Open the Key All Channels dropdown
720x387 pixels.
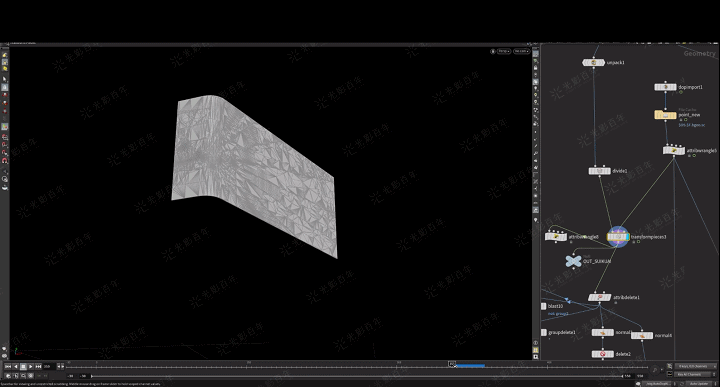click(x=695, y=375)
